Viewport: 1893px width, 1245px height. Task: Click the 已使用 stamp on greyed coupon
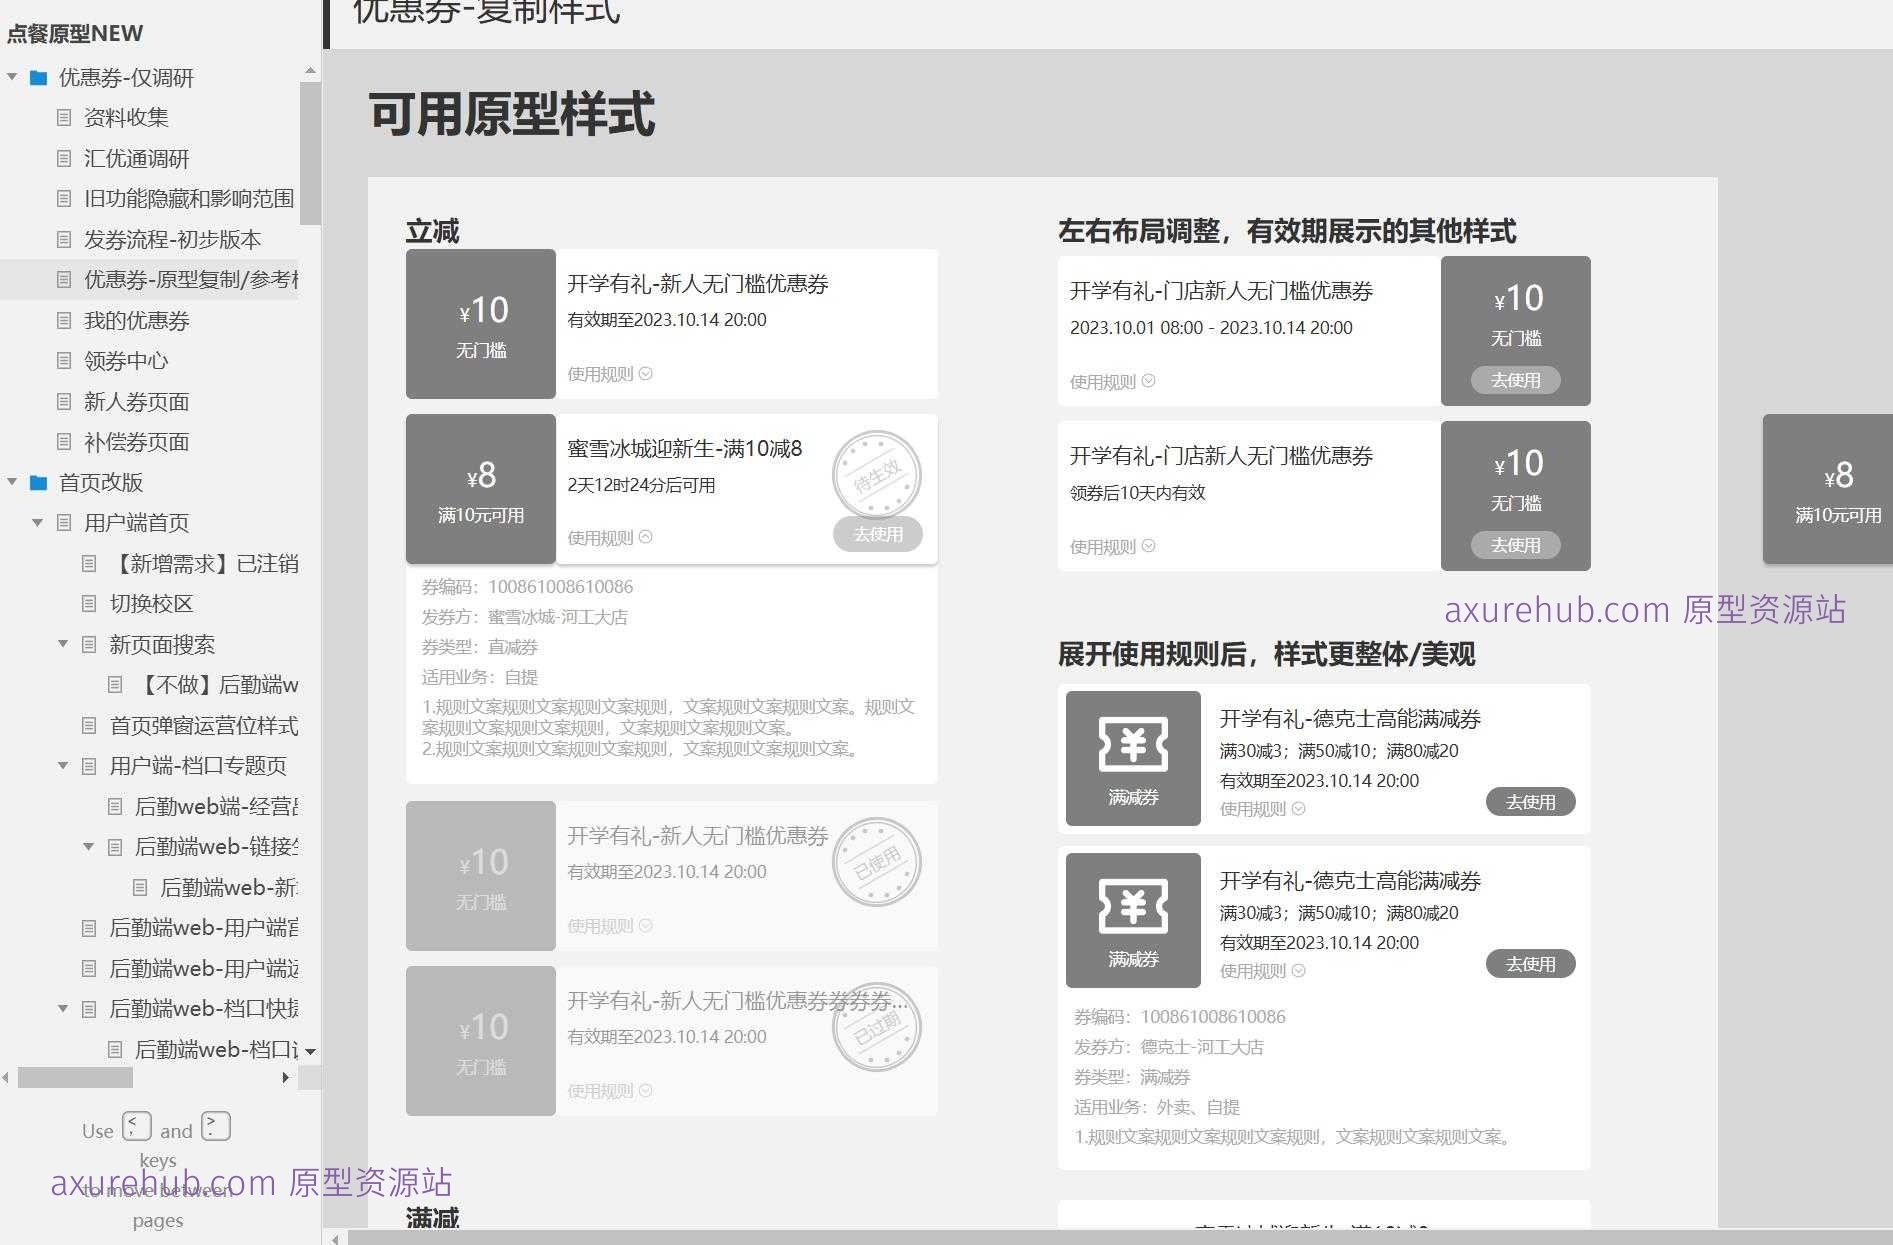[x=877, y=863]
